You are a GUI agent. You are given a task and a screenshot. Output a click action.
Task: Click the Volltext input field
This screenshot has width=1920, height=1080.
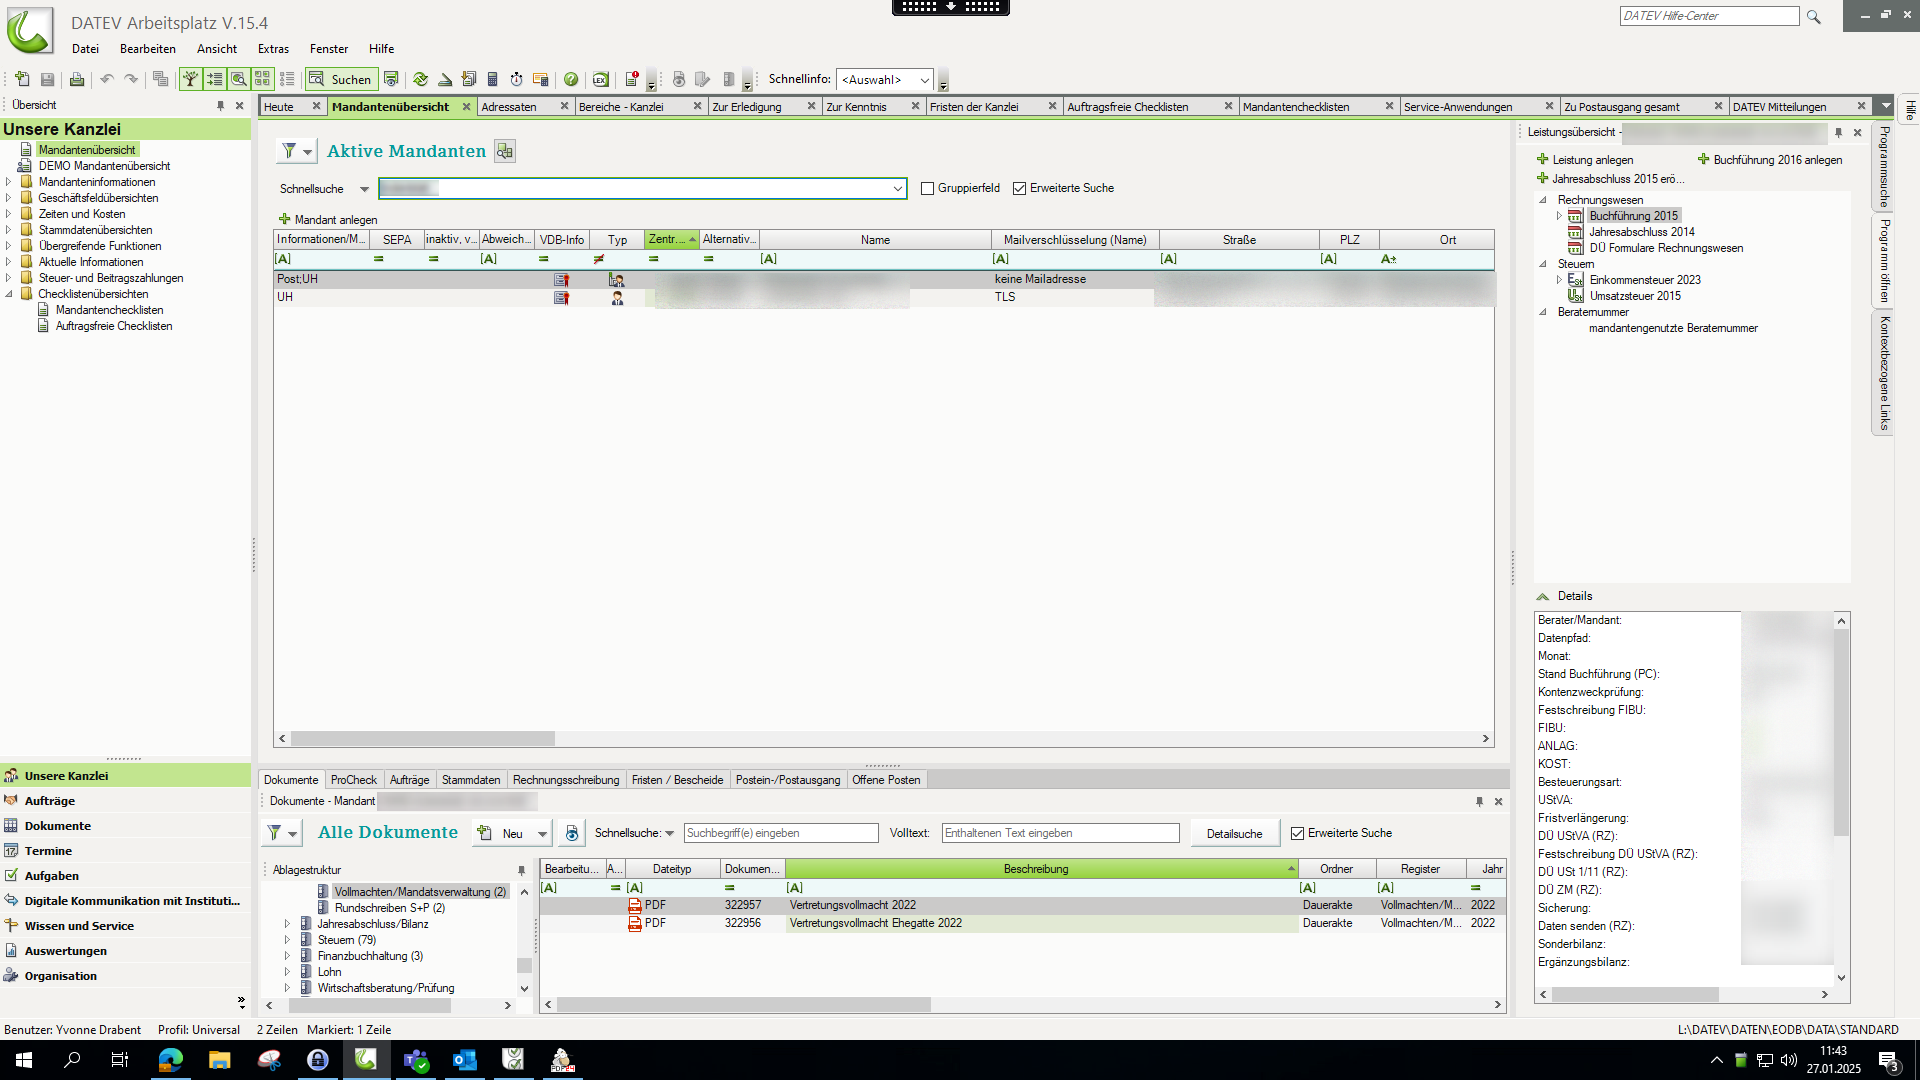click(x=1060, y=833)
